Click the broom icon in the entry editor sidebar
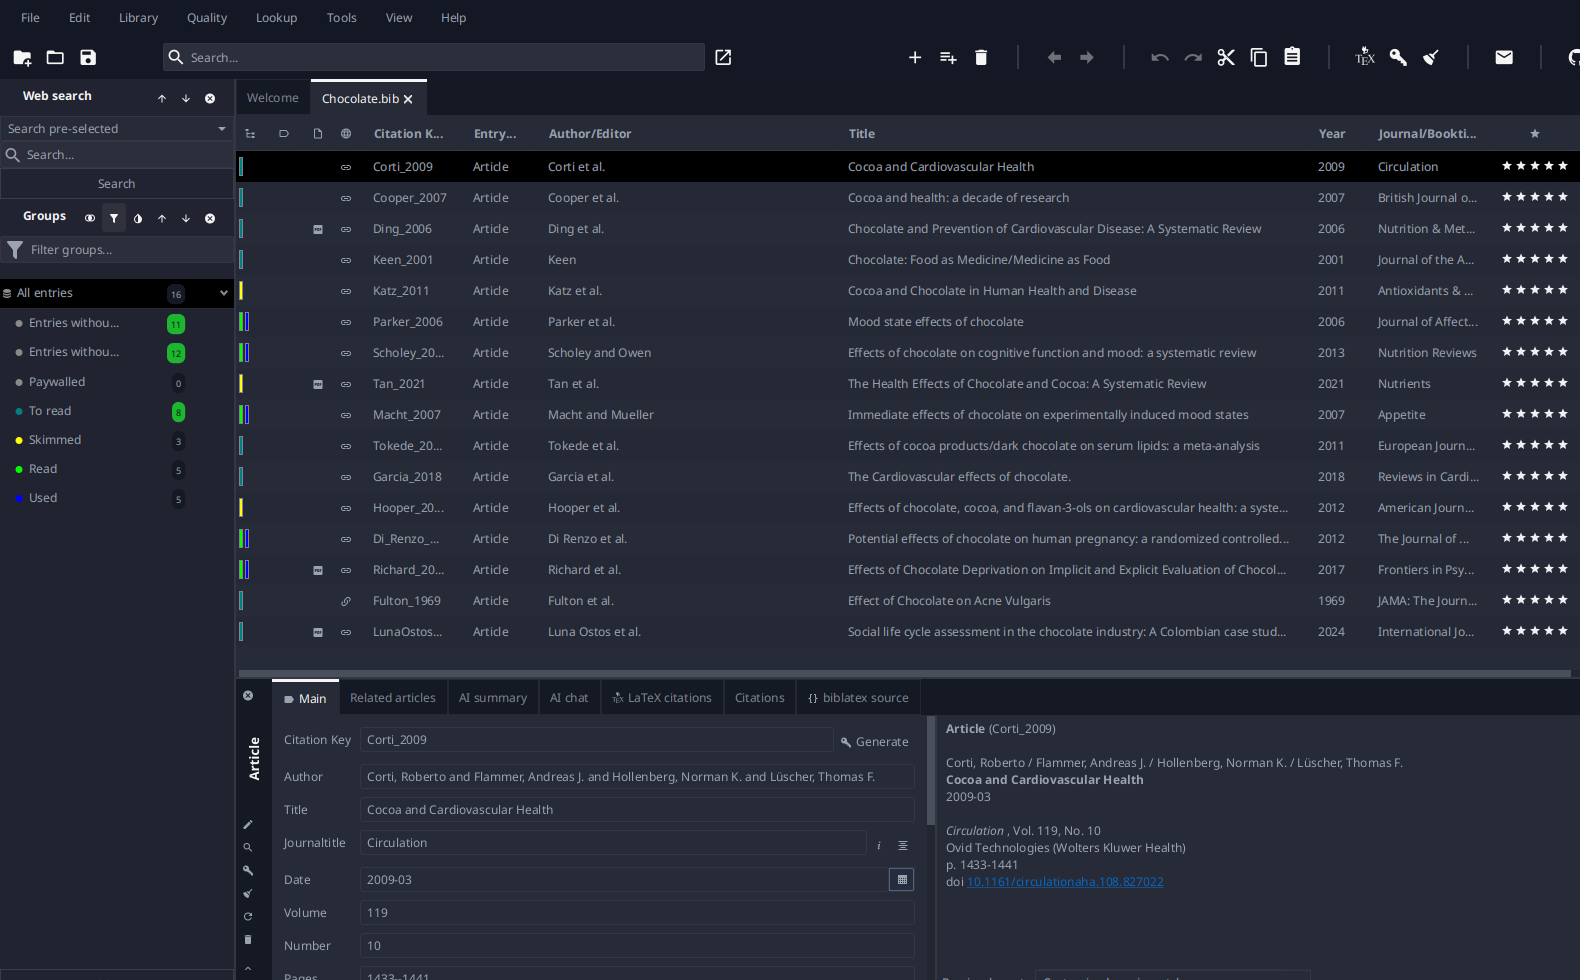This screenshot has width=1580, height=980. click(248, 894)
